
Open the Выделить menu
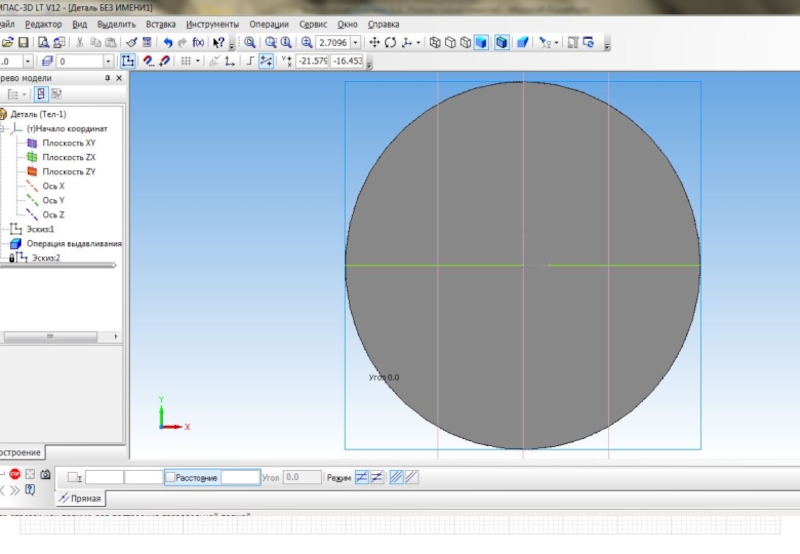point(116,24)
